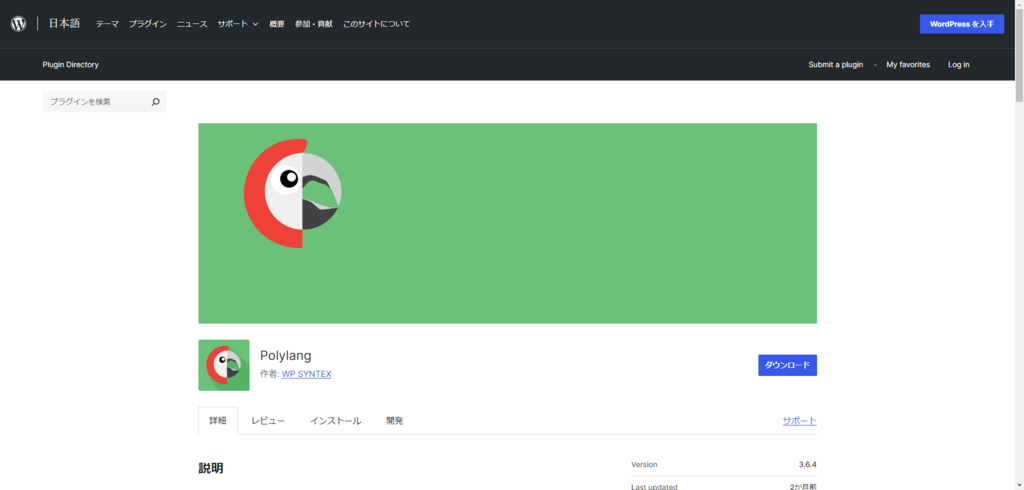Open the WP SYNTEX author link
Screen dimensions: 1024x490
306,374
